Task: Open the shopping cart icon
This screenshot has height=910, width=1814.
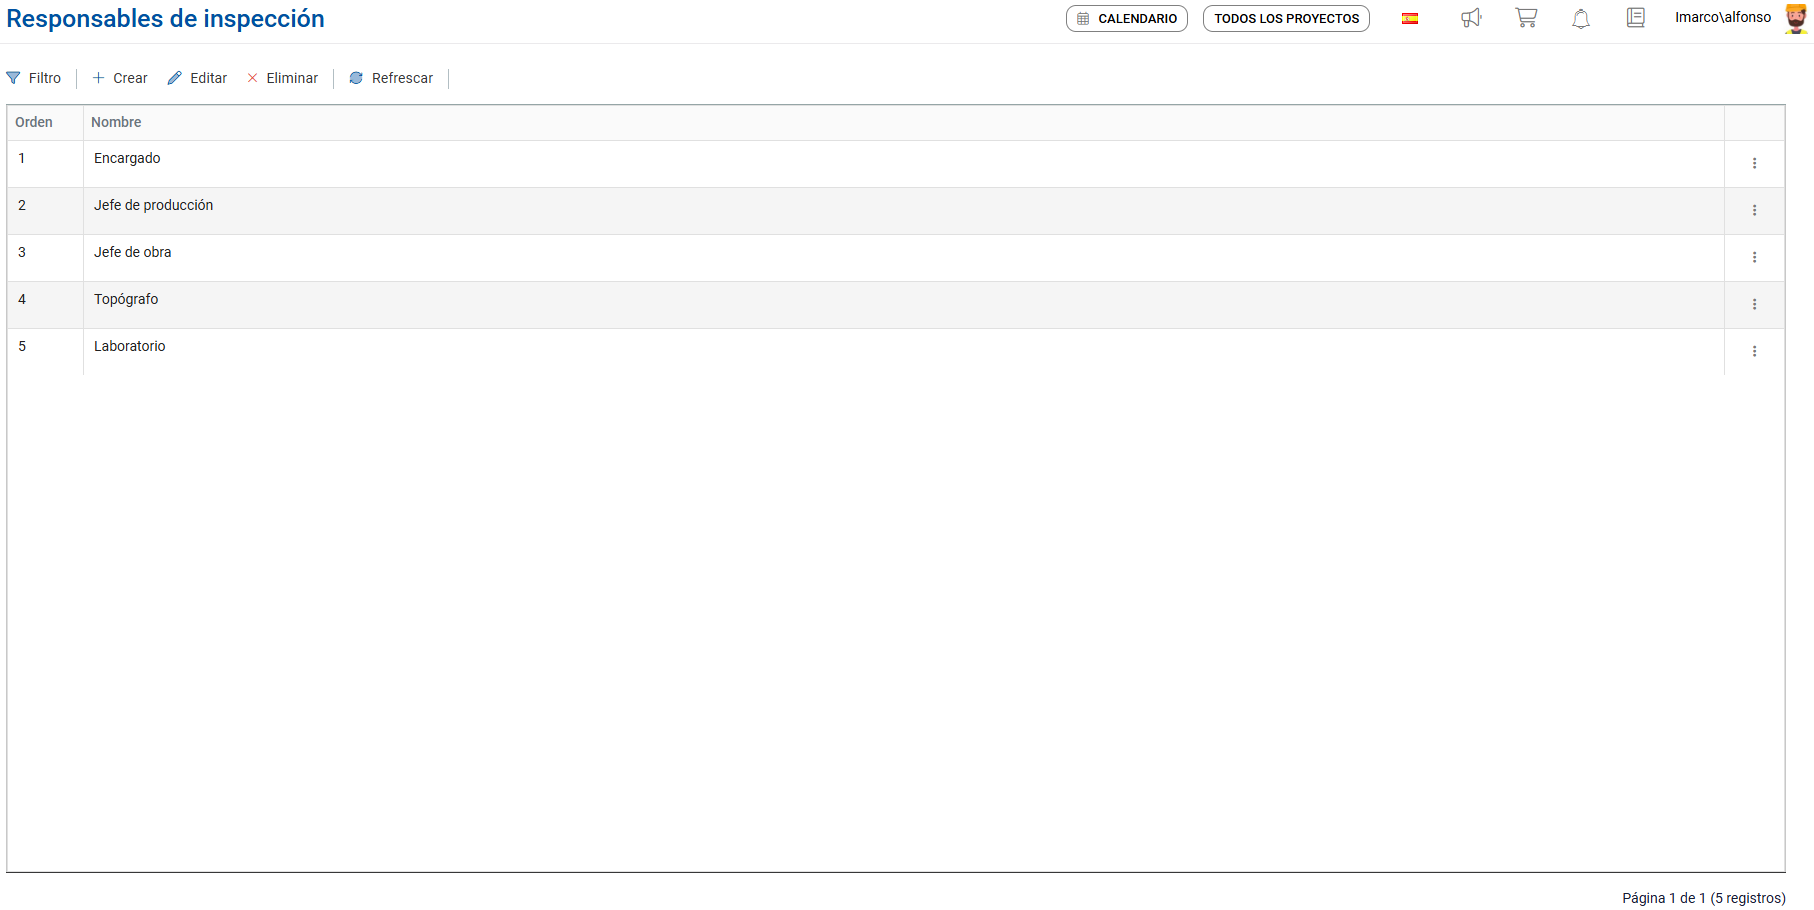Action: 1526,18
